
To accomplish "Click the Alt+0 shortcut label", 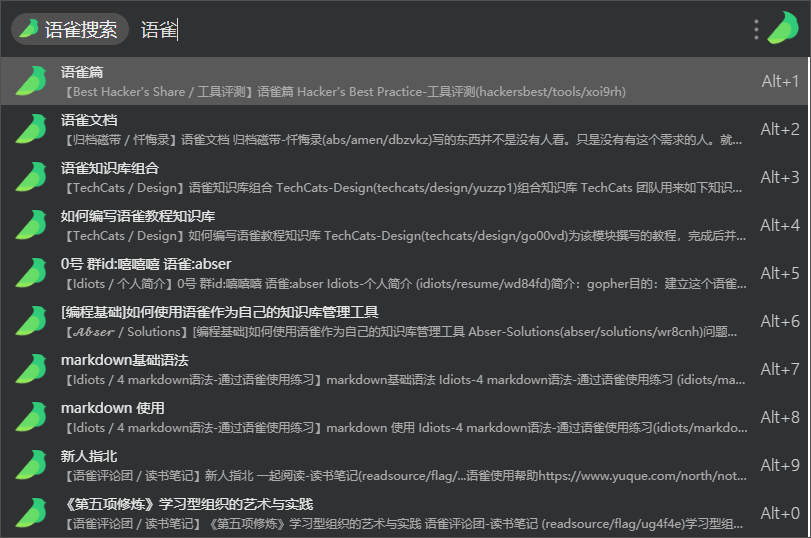I will [780, 513].
